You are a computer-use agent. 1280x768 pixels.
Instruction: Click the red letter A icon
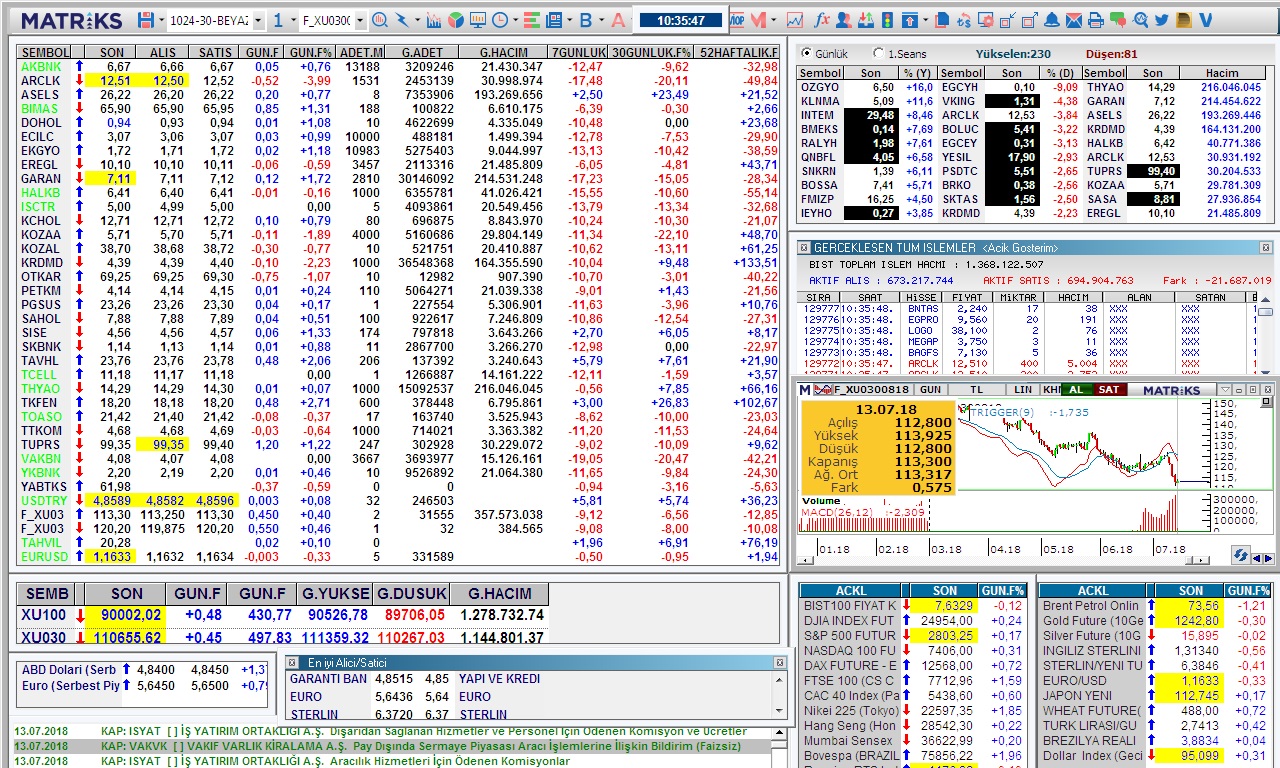618,20
